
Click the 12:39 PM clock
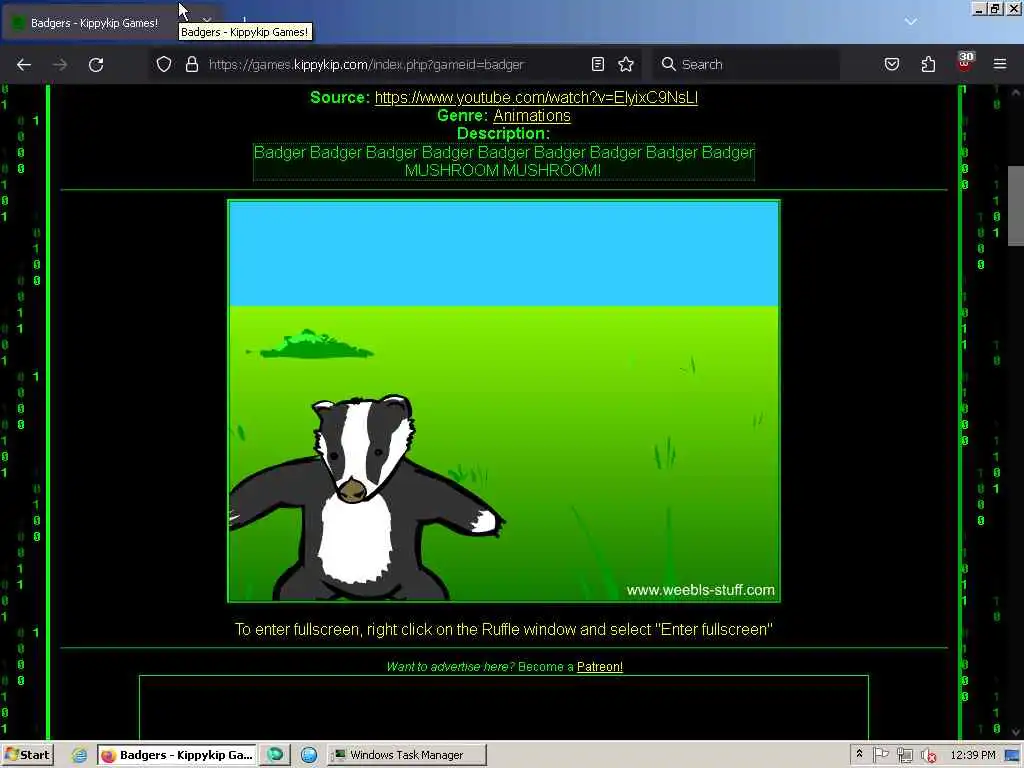(x=972, y=755)
